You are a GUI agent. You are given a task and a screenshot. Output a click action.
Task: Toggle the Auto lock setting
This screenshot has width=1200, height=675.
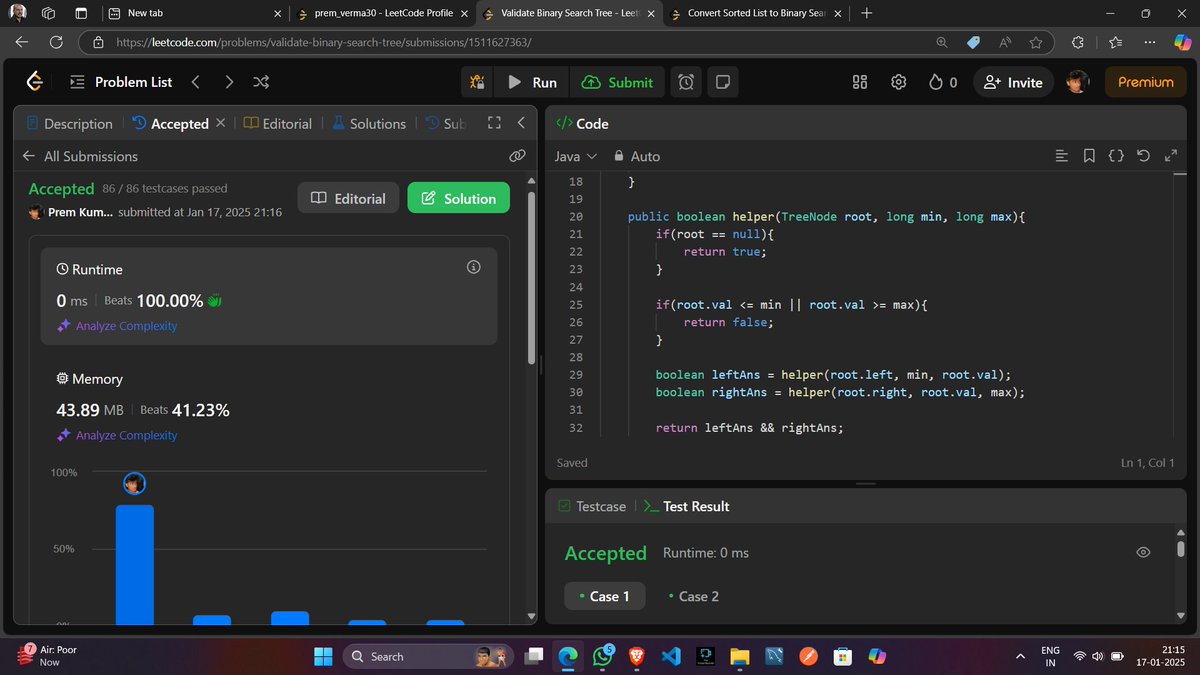[637, 156]
